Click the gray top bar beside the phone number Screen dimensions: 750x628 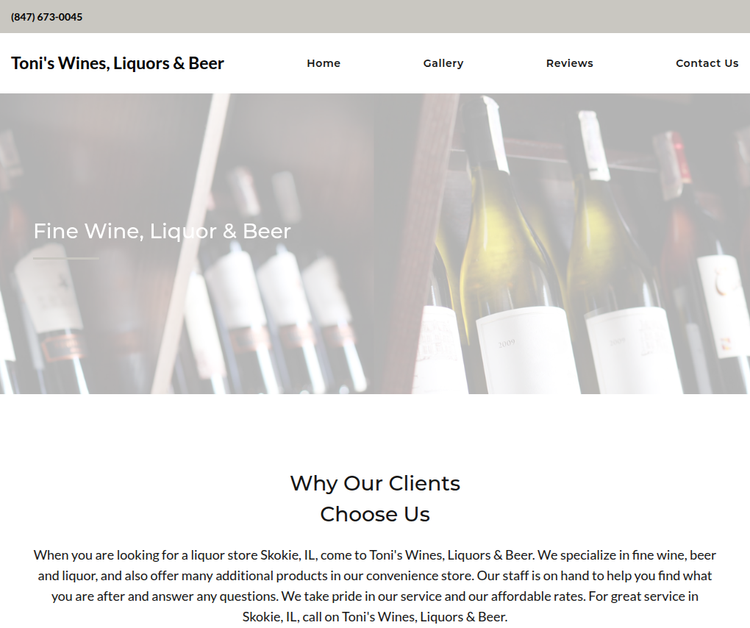[x=416, y=17]
